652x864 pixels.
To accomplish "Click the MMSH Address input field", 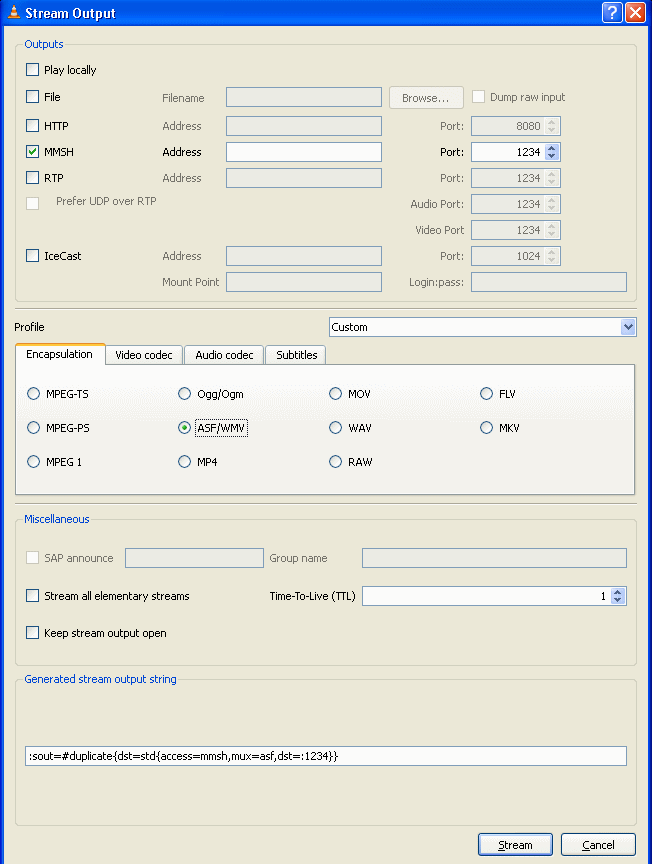I will pyautogui.click(x=304, y=152).
